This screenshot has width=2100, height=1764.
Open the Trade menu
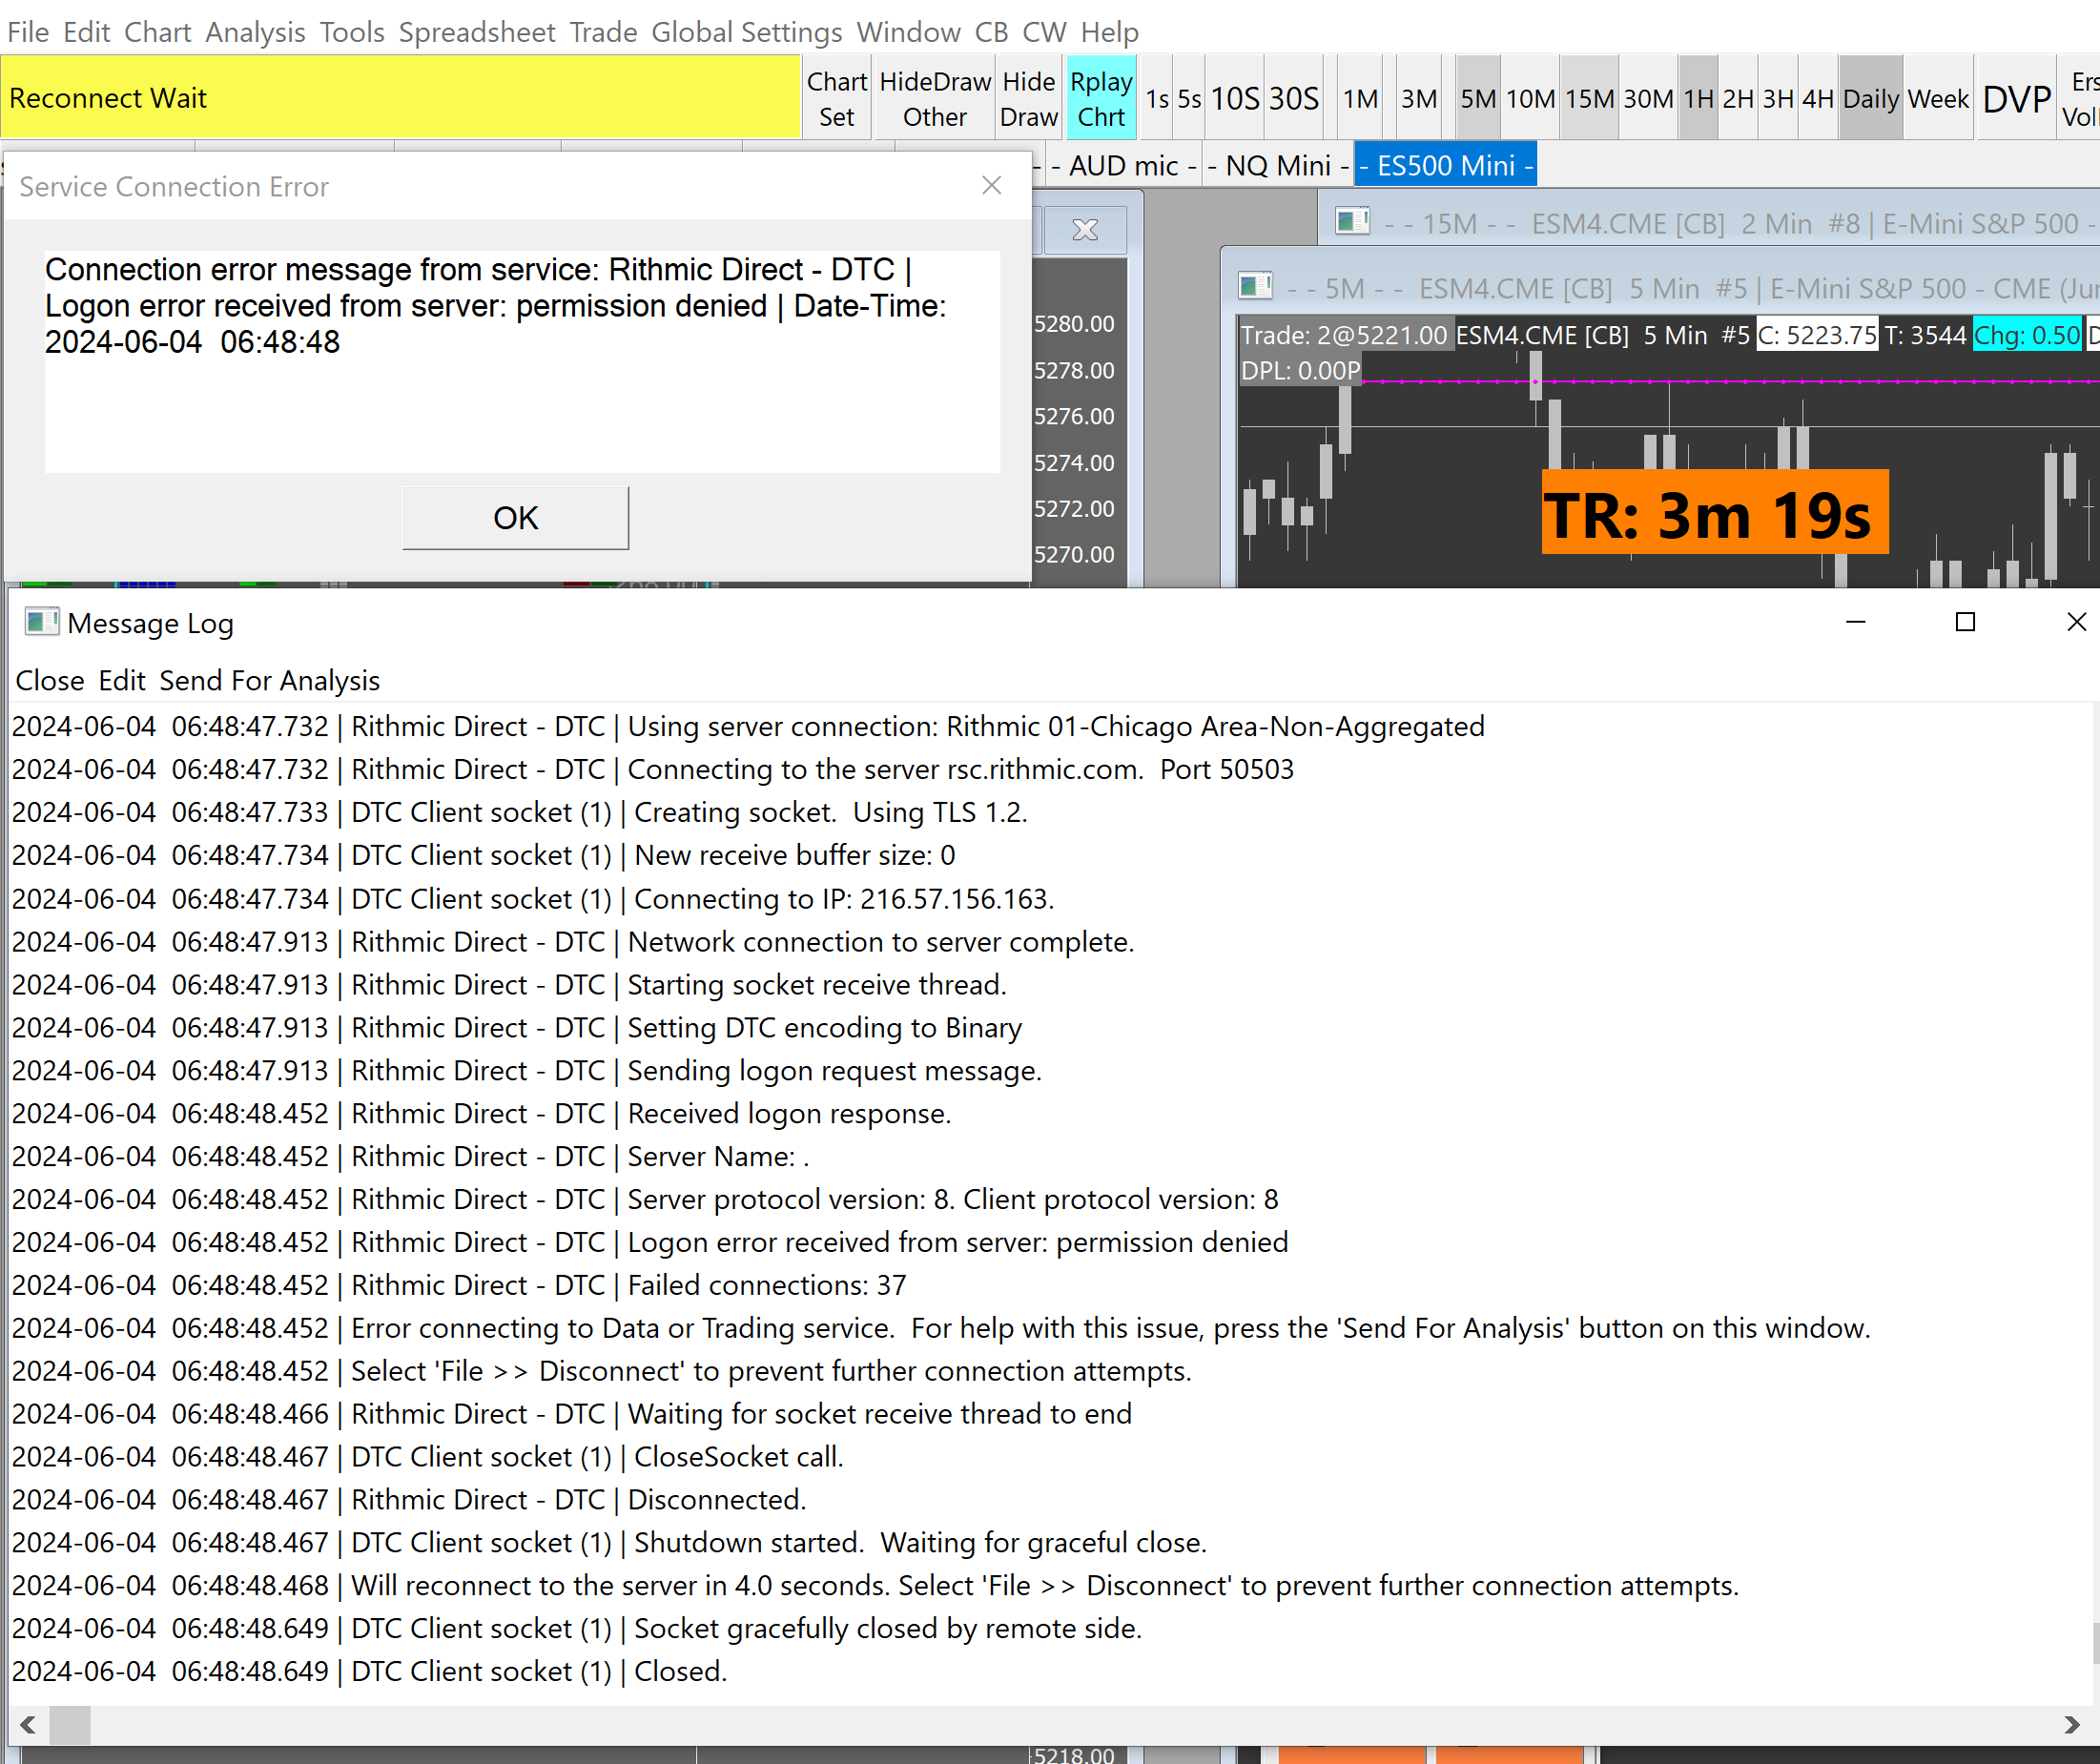(603, 32)
